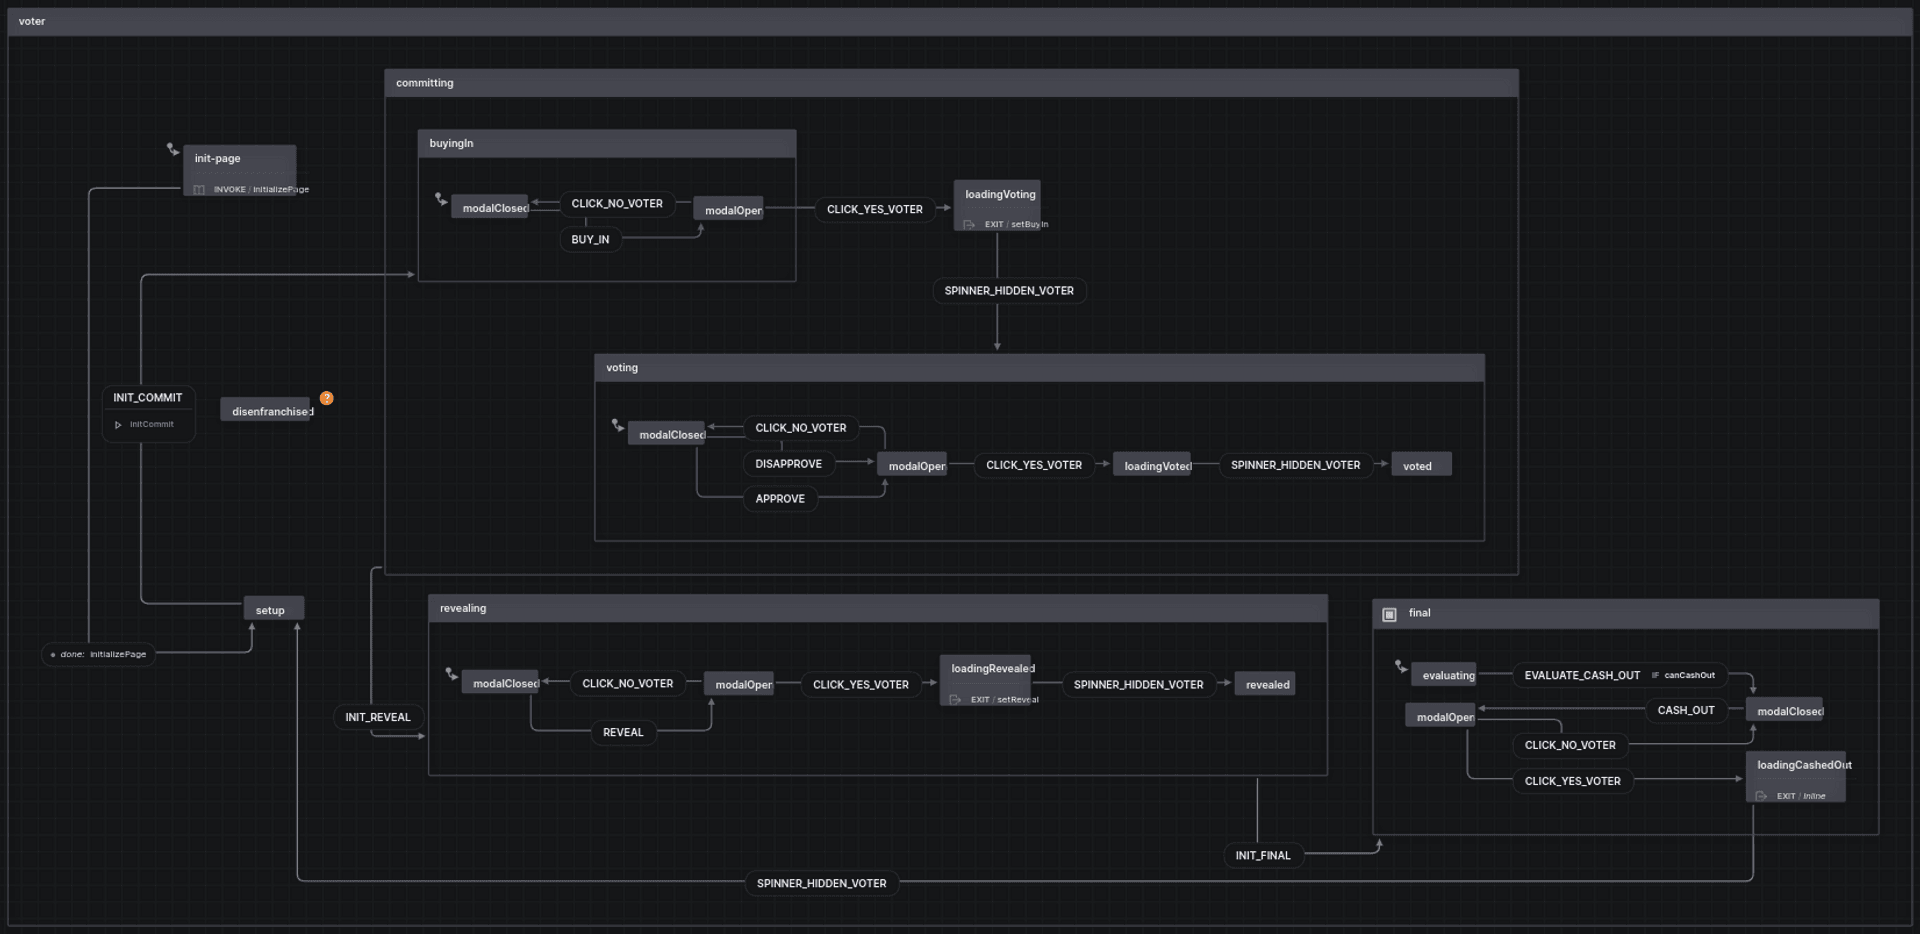The width and height of the screenshot is (1920, 934).
Task: Click SPINNER_HIDDEN_VOTER on bottom transition to setup
Action: [x=821, y=883]
